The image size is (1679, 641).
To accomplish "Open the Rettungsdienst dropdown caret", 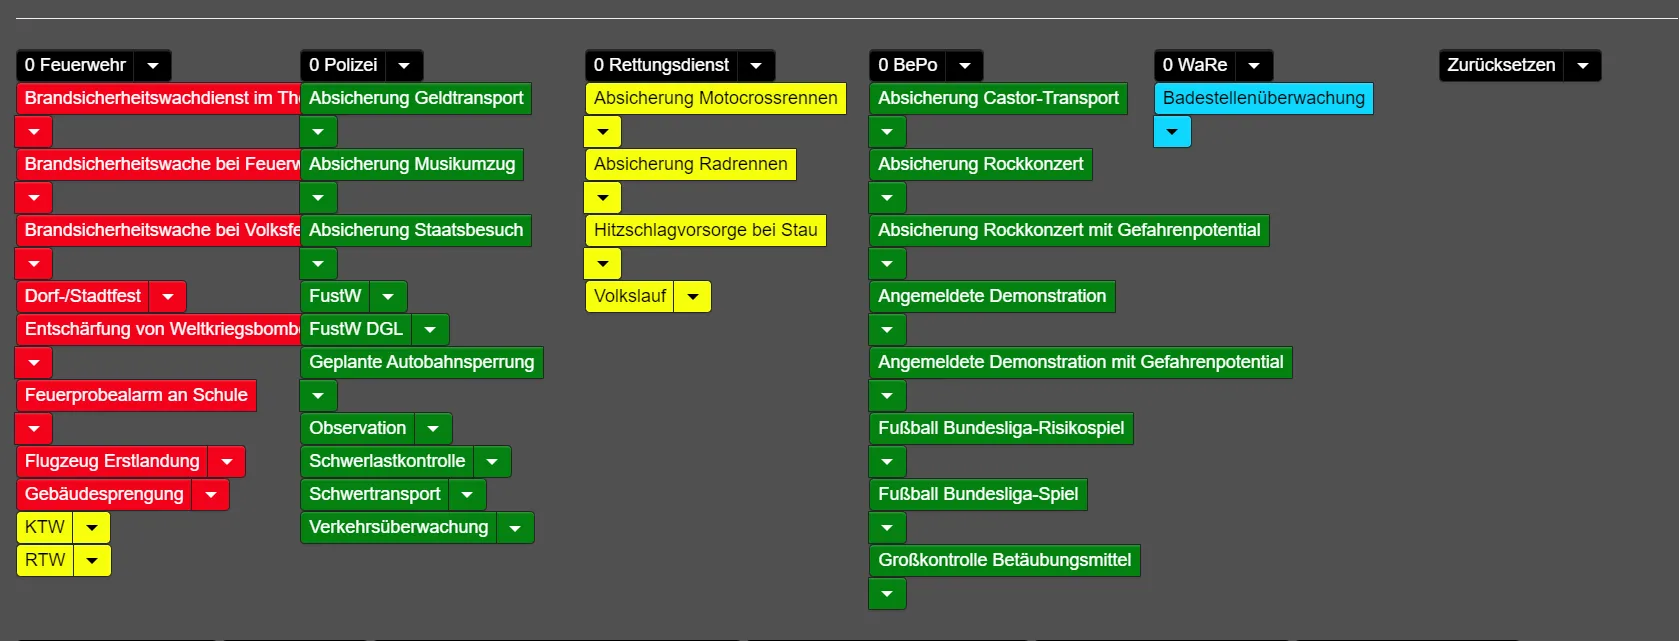I will (x=756, y=66).
